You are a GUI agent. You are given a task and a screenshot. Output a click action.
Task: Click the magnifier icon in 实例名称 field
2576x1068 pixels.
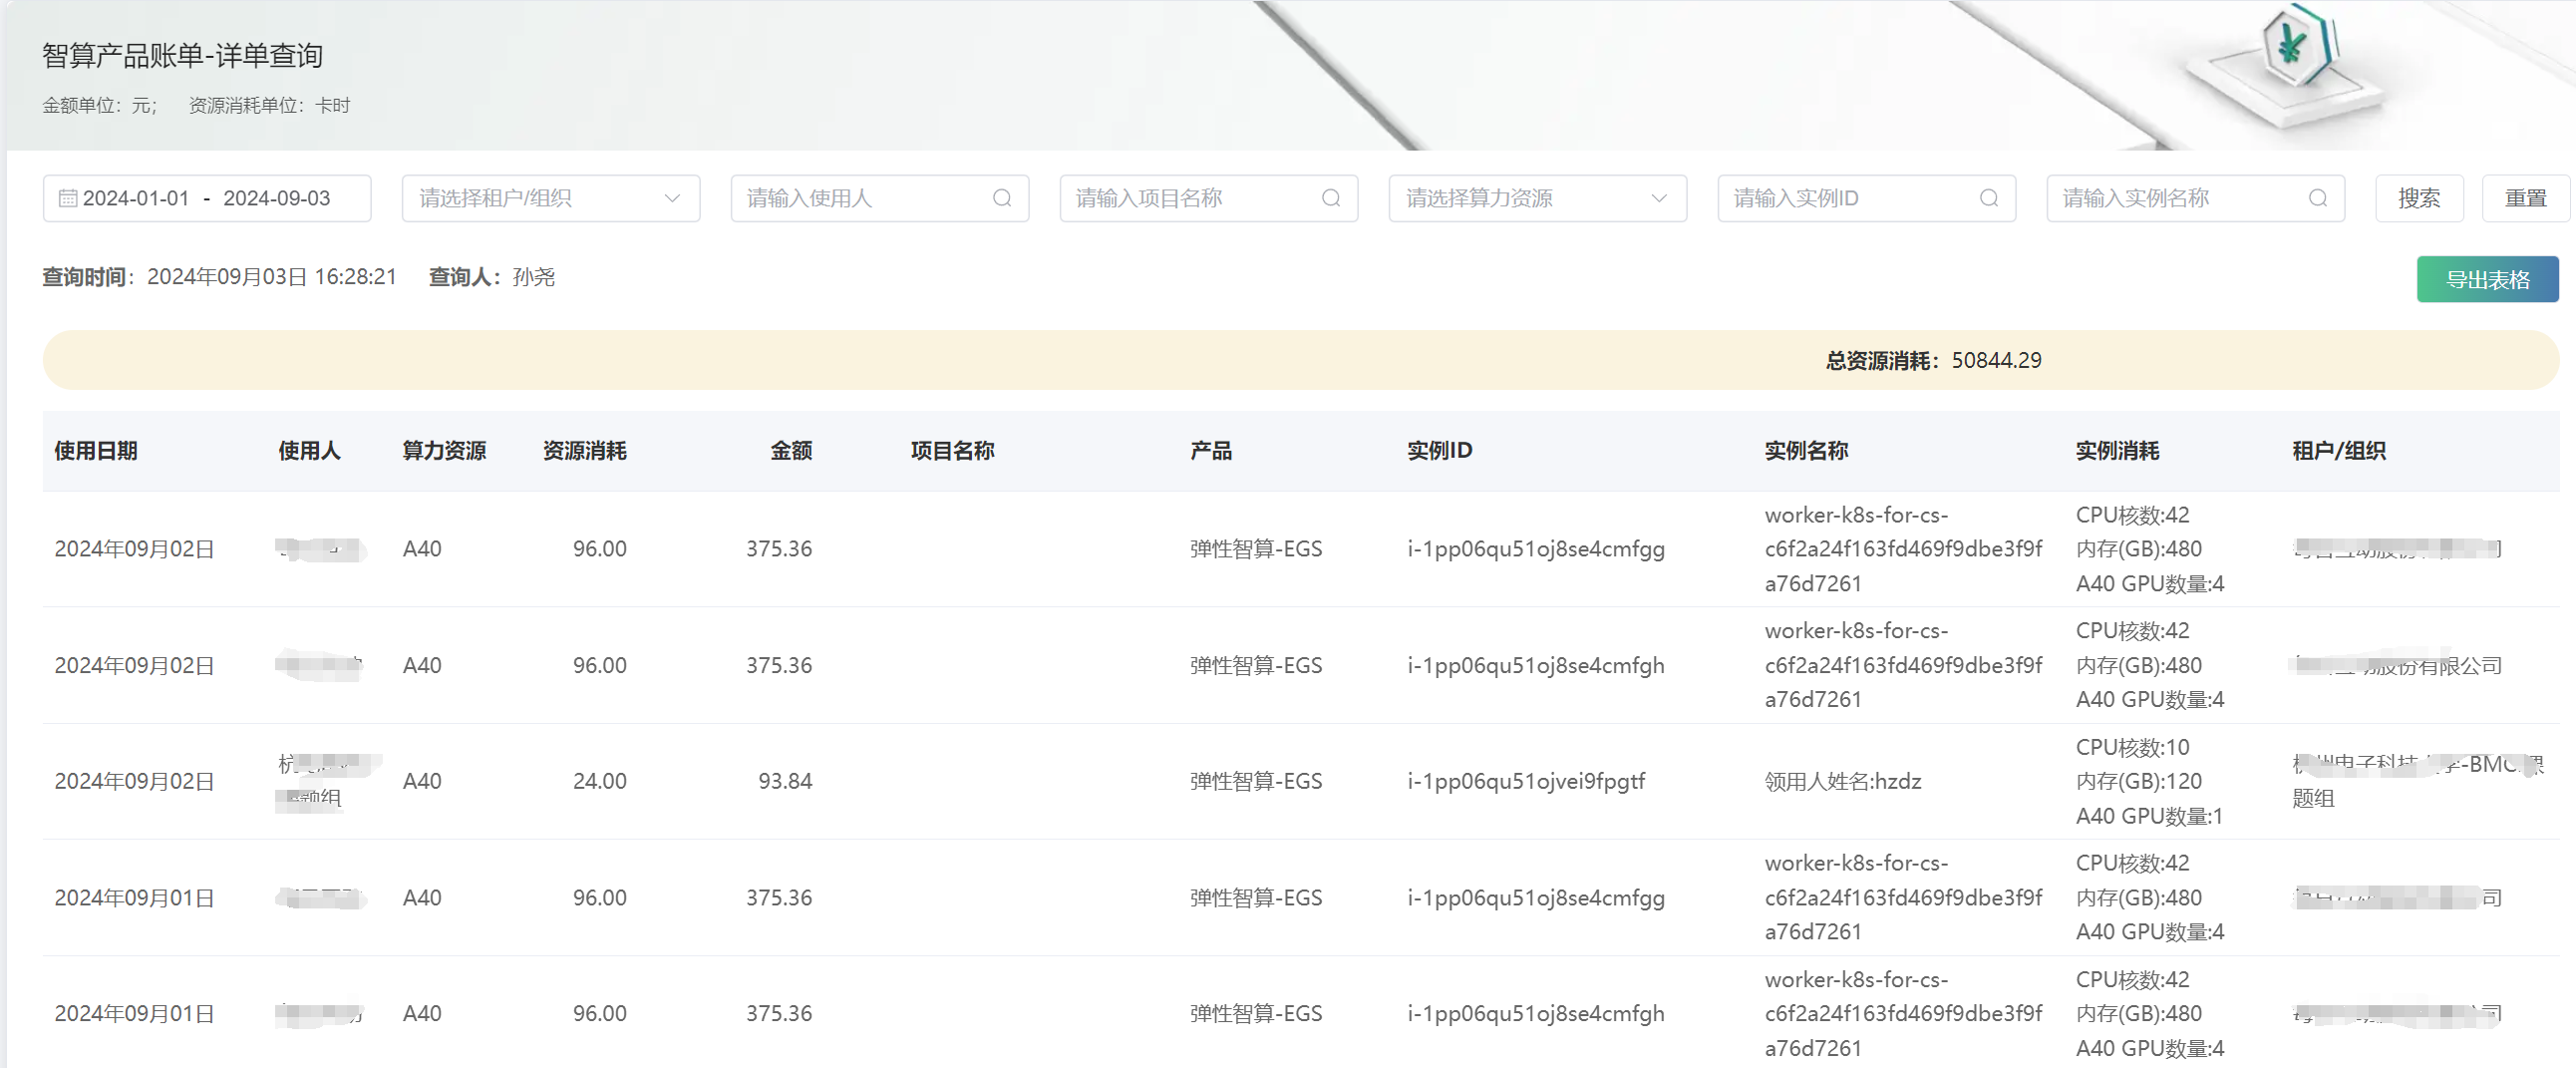2317,198
